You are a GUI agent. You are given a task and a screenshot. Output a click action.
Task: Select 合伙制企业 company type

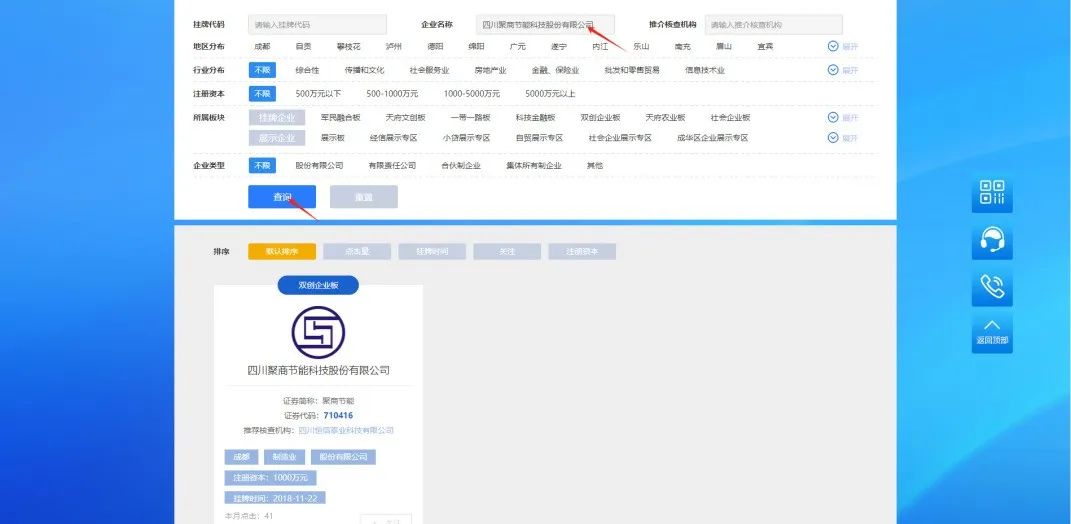tap(461, 165)
